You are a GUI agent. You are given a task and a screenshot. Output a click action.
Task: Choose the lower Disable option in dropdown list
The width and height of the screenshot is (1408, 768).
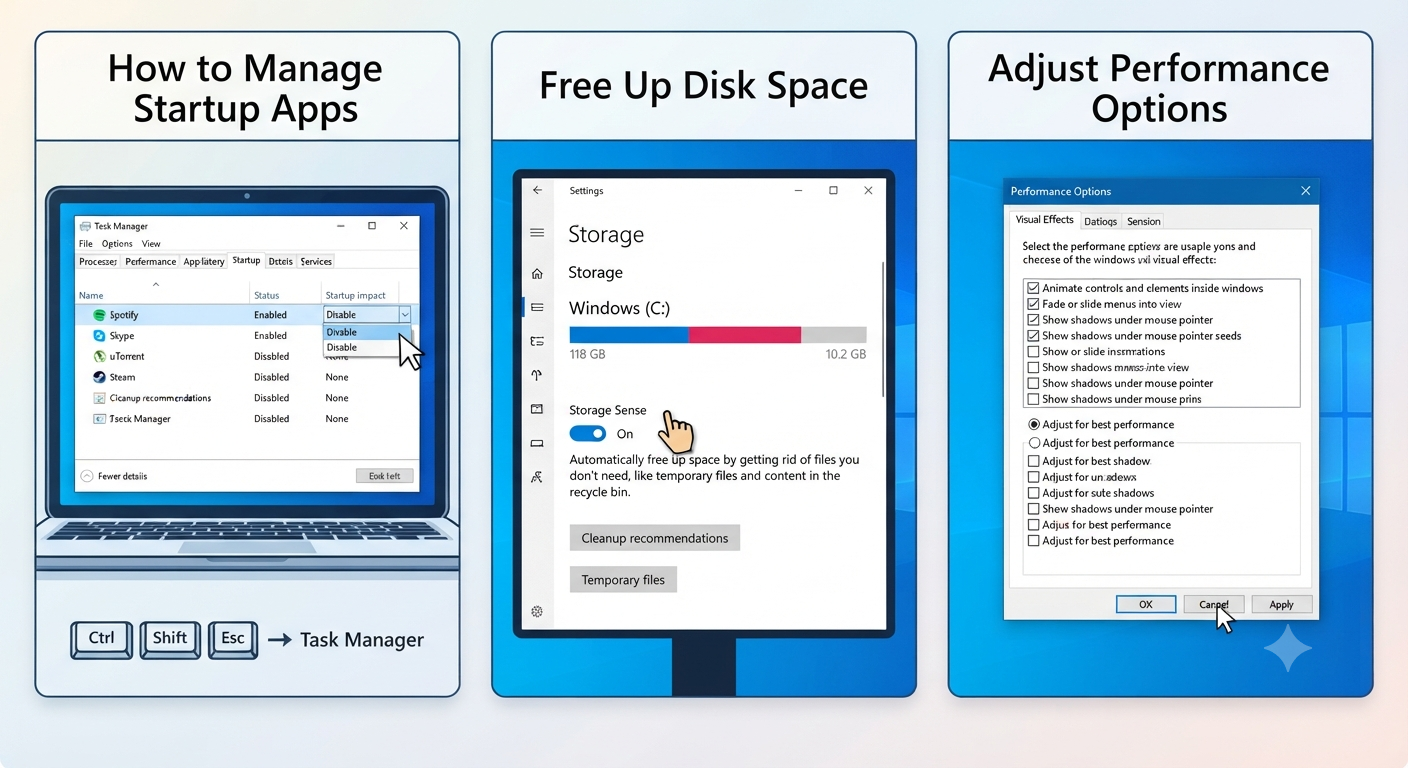[x=366, y=348]
